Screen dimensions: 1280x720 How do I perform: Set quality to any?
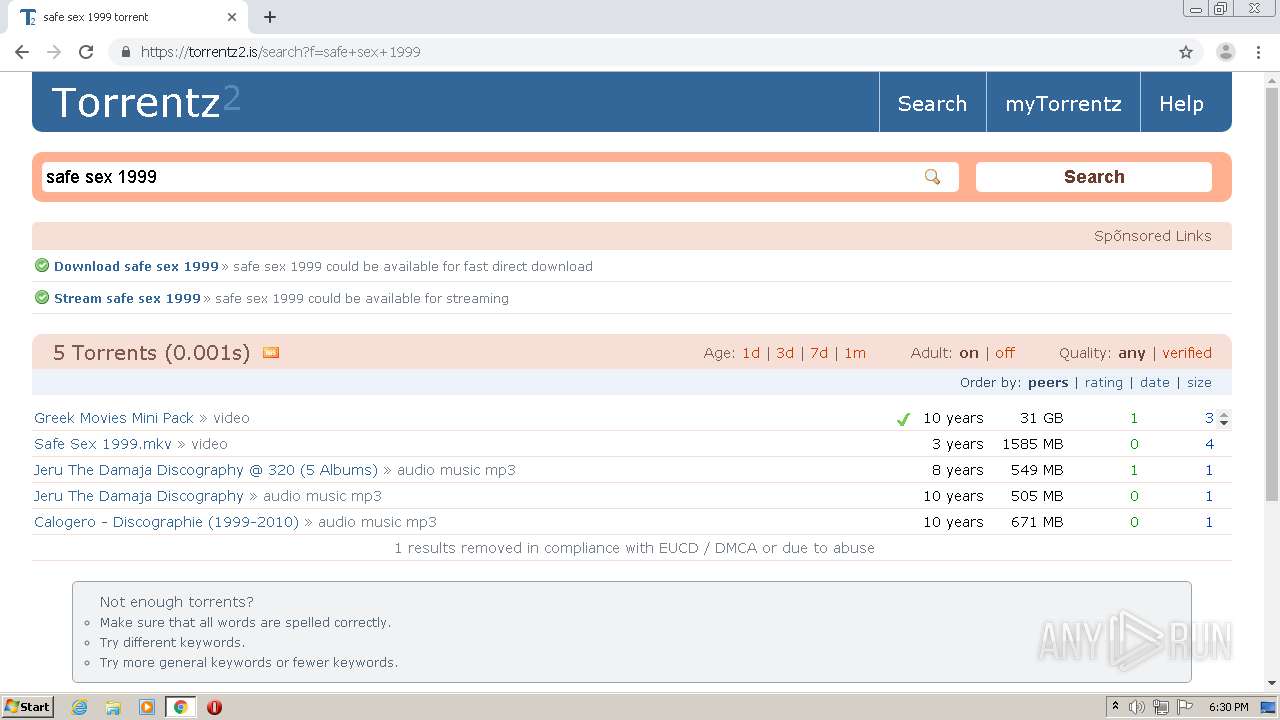(x=1132, y=353)
